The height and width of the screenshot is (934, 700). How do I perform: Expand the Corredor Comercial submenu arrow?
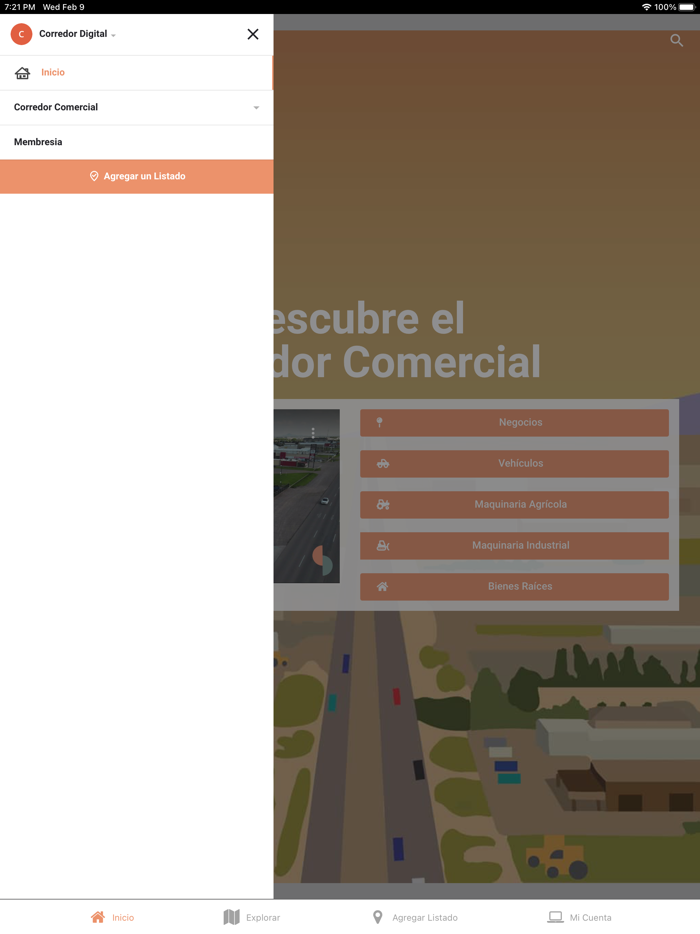(256, 108)
